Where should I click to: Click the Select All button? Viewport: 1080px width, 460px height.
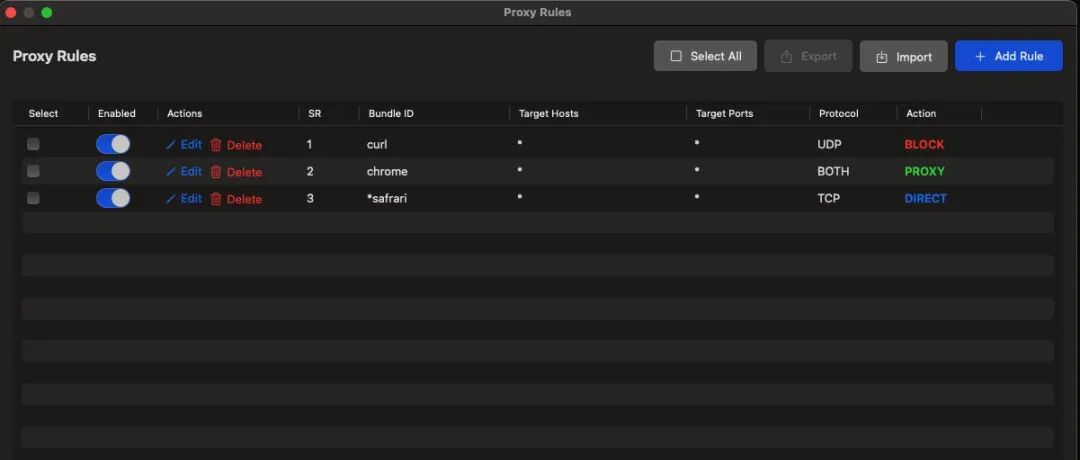tap(705, 56)
